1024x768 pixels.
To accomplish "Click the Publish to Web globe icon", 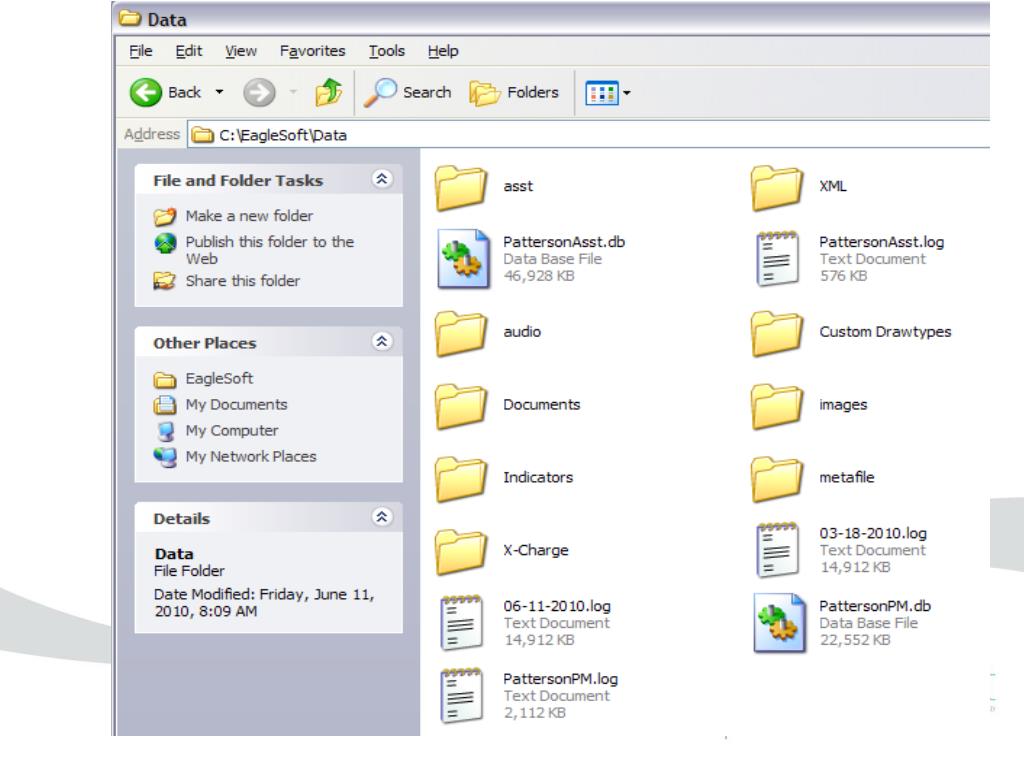I will tap(165, 244).
